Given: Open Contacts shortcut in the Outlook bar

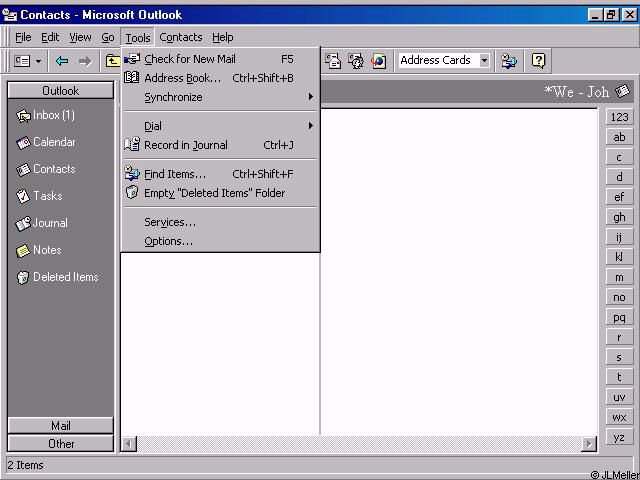Looking at the screenshot, I should click(46, 169).
